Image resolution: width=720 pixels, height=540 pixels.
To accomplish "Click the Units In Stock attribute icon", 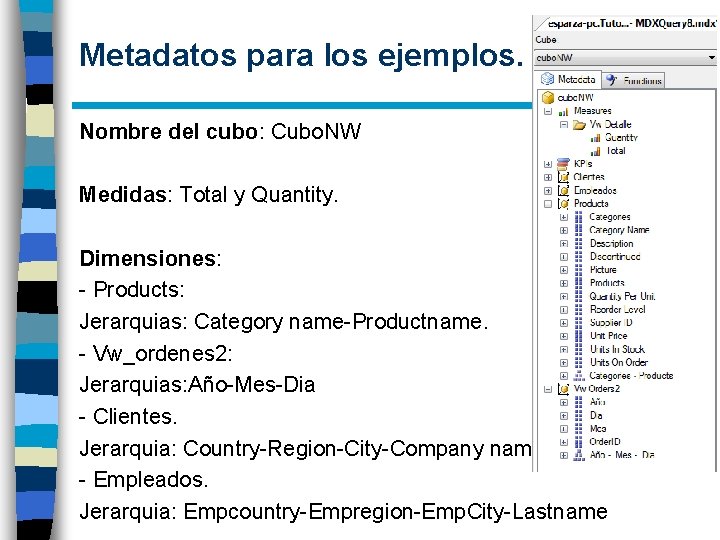I will coord(579,349).
